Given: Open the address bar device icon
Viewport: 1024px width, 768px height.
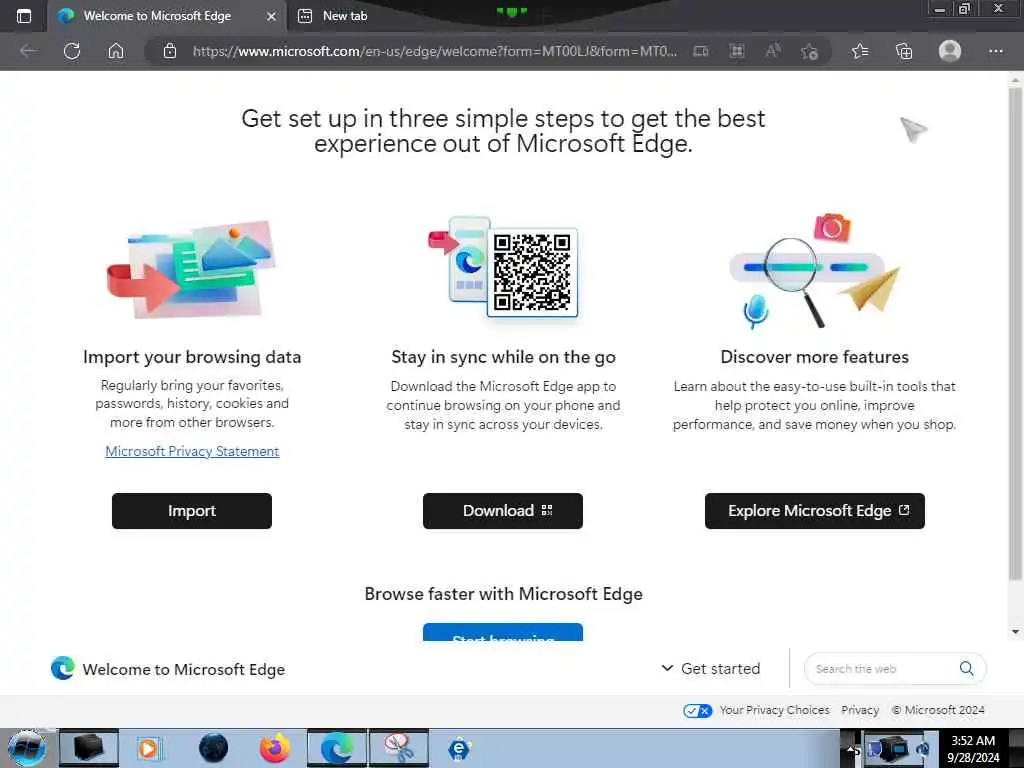Looking at the screenshot, I should click(x=701, y=51).
